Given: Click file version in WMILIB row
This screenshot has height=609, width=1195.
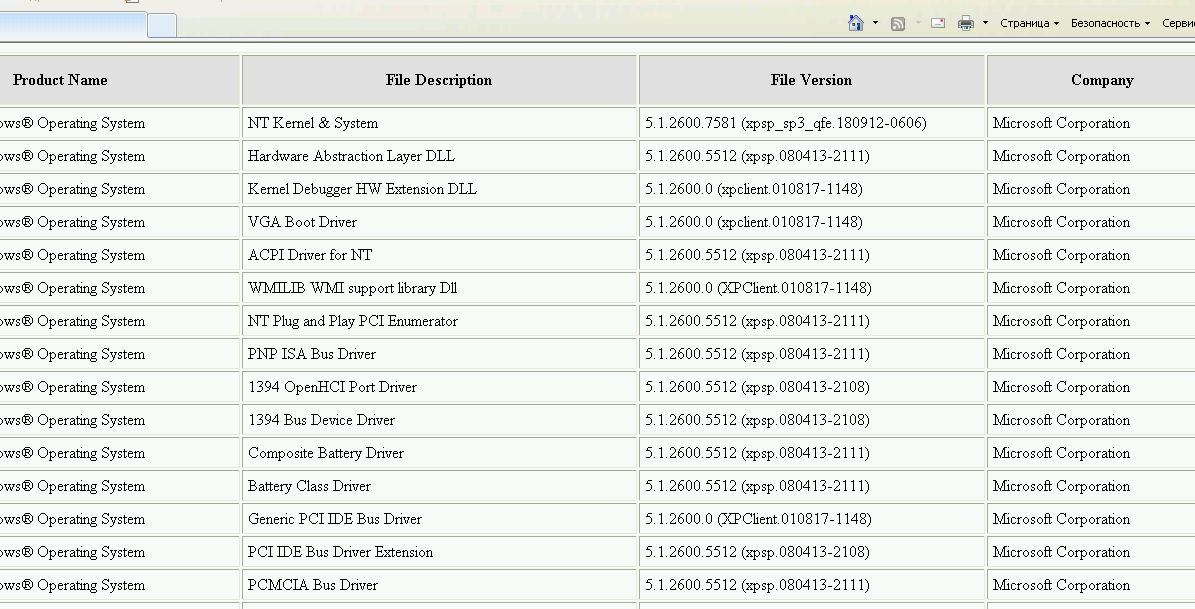Looking at the screenshot, I should [x=812, y=288].
